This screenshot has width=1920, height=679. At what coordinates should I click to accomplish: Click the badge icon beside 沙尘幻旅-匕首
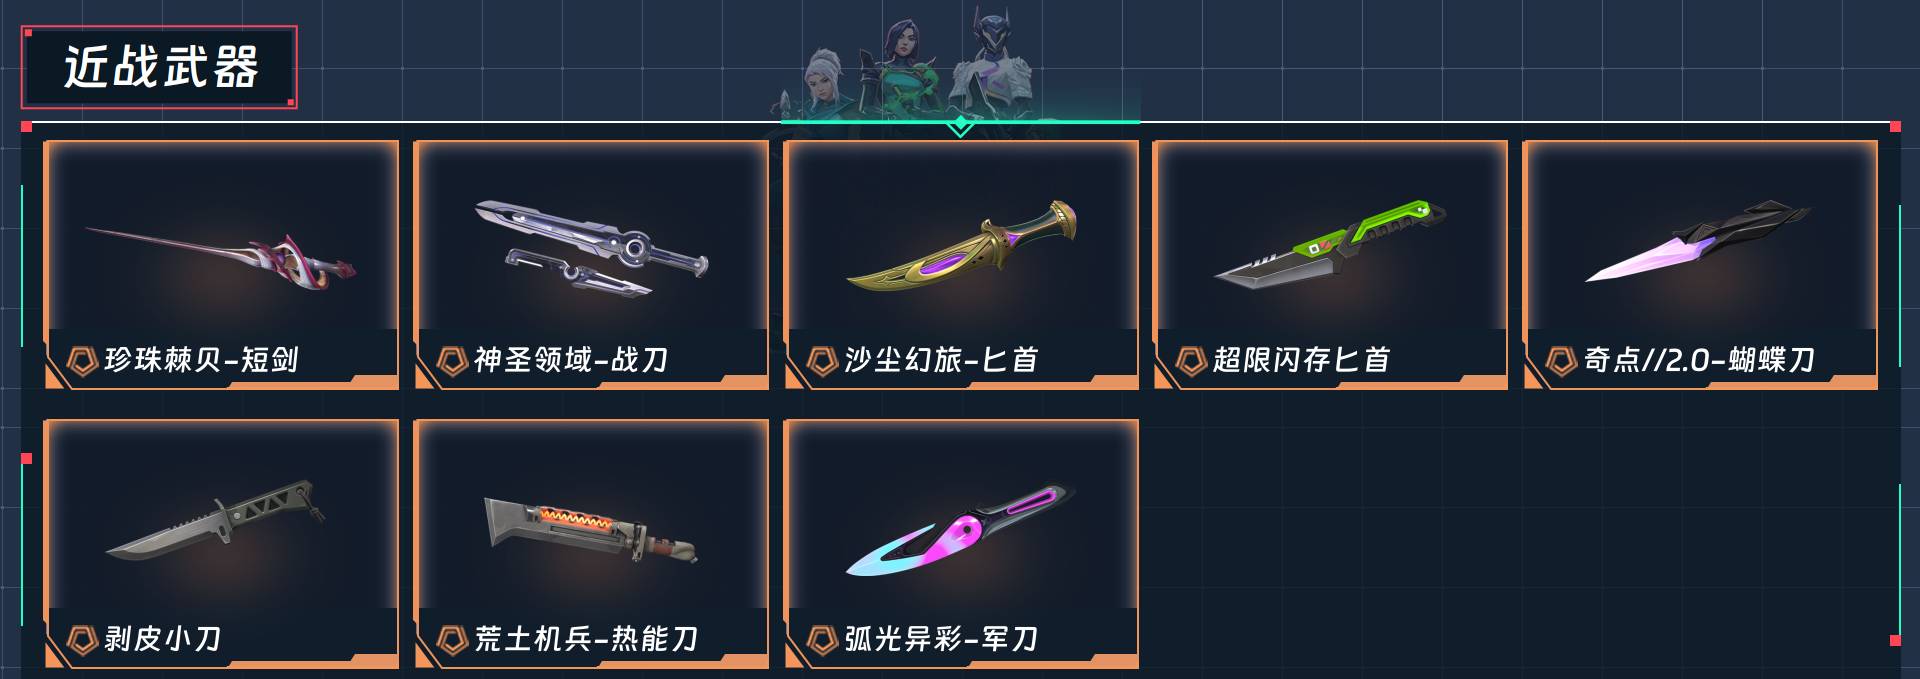822,360
